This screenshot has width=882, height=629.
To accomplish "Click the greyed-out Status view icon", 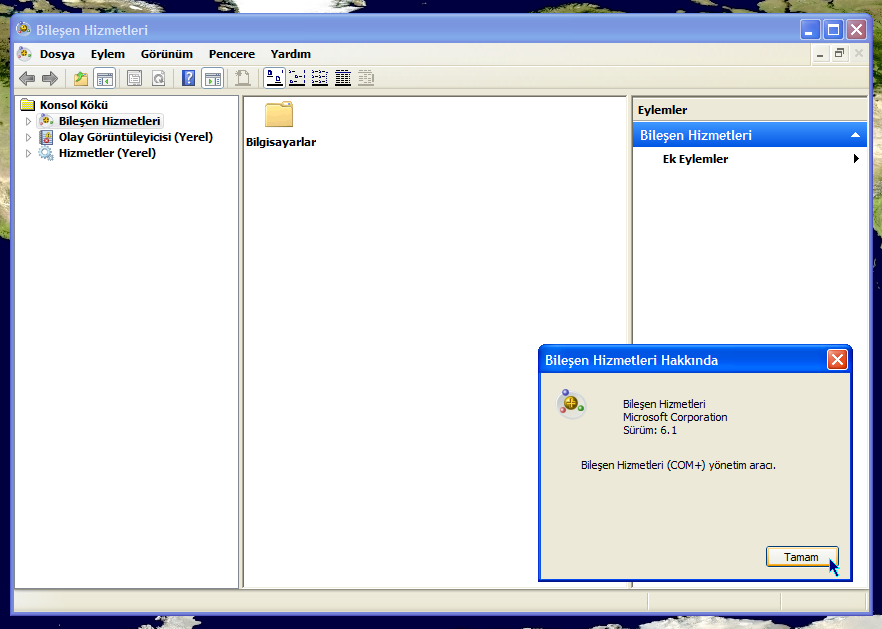I will 366,78.
